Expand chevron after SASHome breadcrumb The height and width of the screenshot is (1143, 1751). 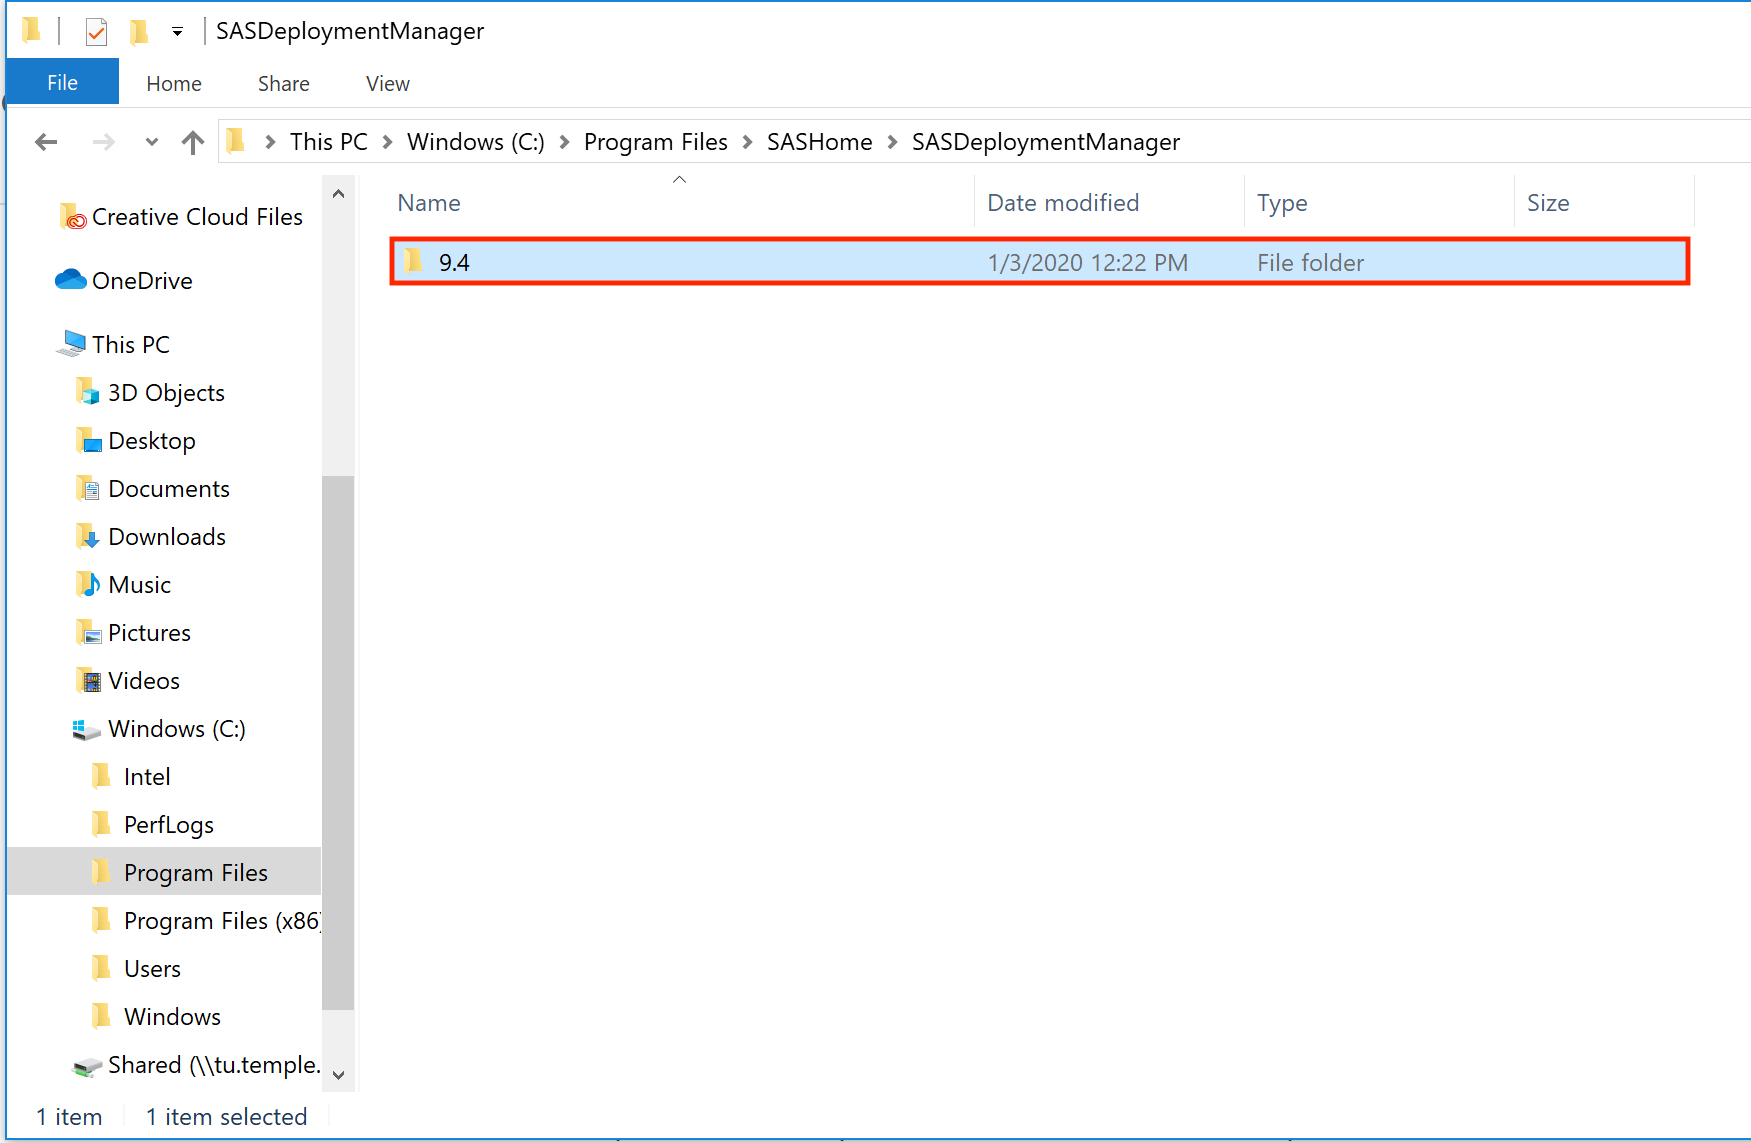click(x=893, y=142)
